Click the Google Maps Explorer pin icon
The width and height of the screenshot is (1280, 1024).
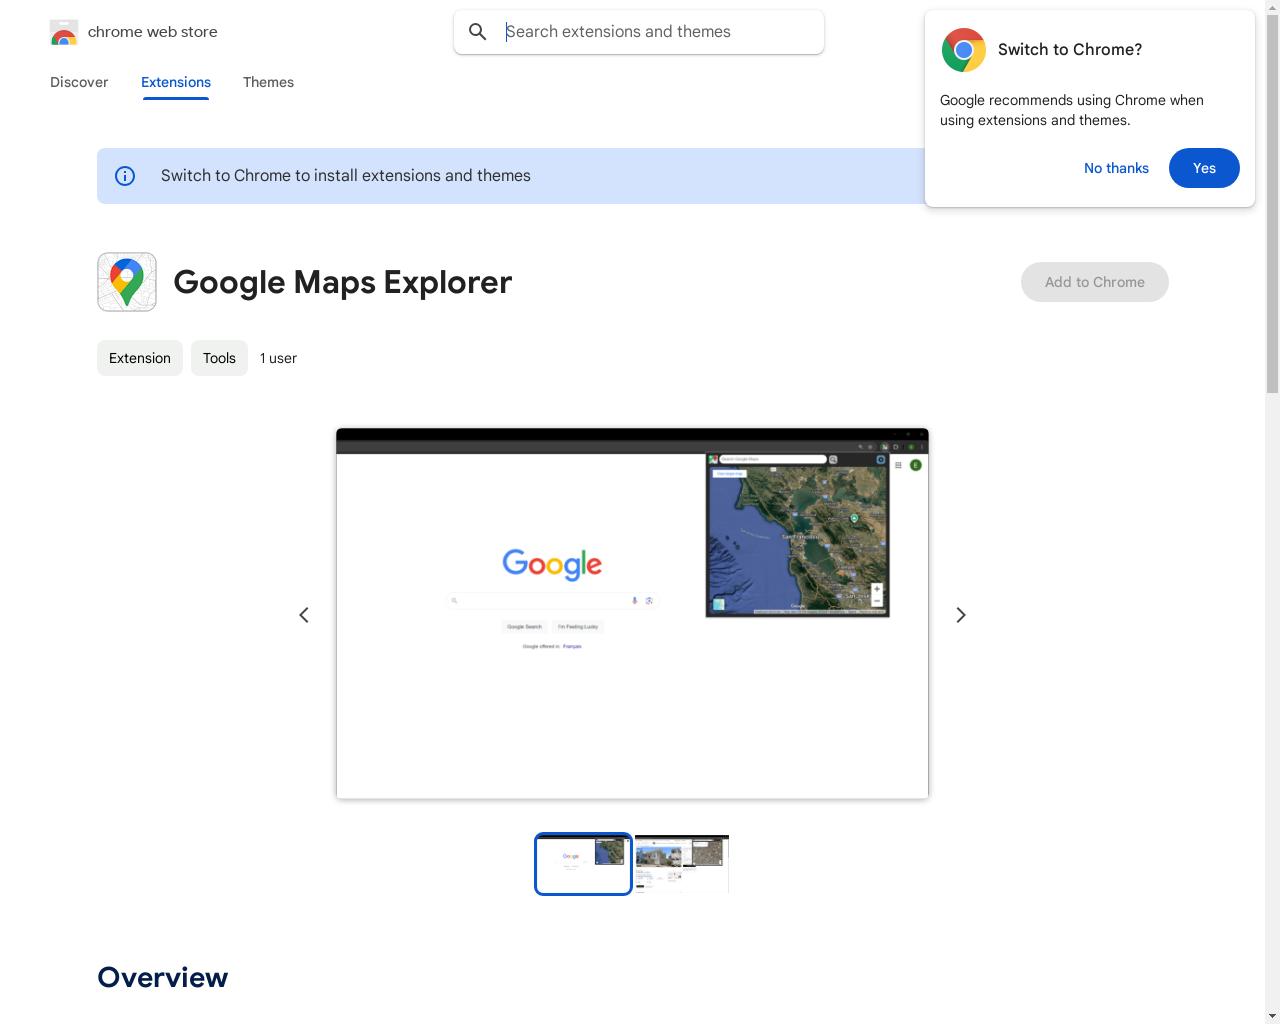click(127, 282)
